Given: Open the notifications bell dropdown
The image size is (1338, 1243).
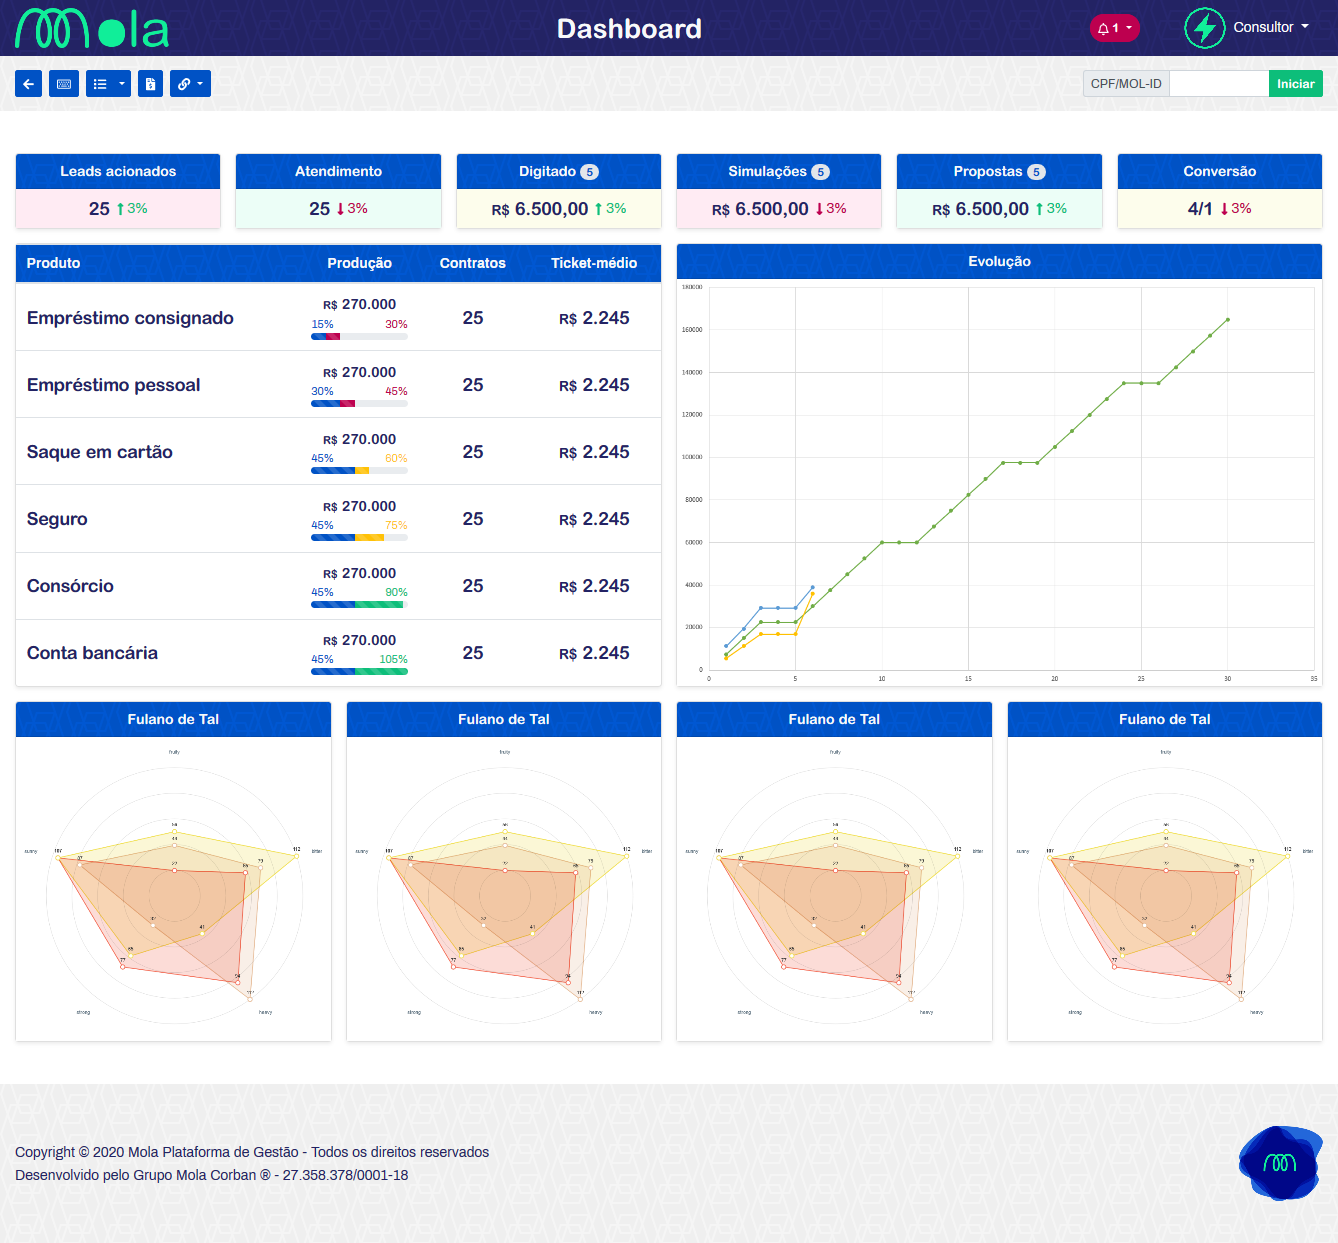Looking at the screenshot, I should (1114, 28).
